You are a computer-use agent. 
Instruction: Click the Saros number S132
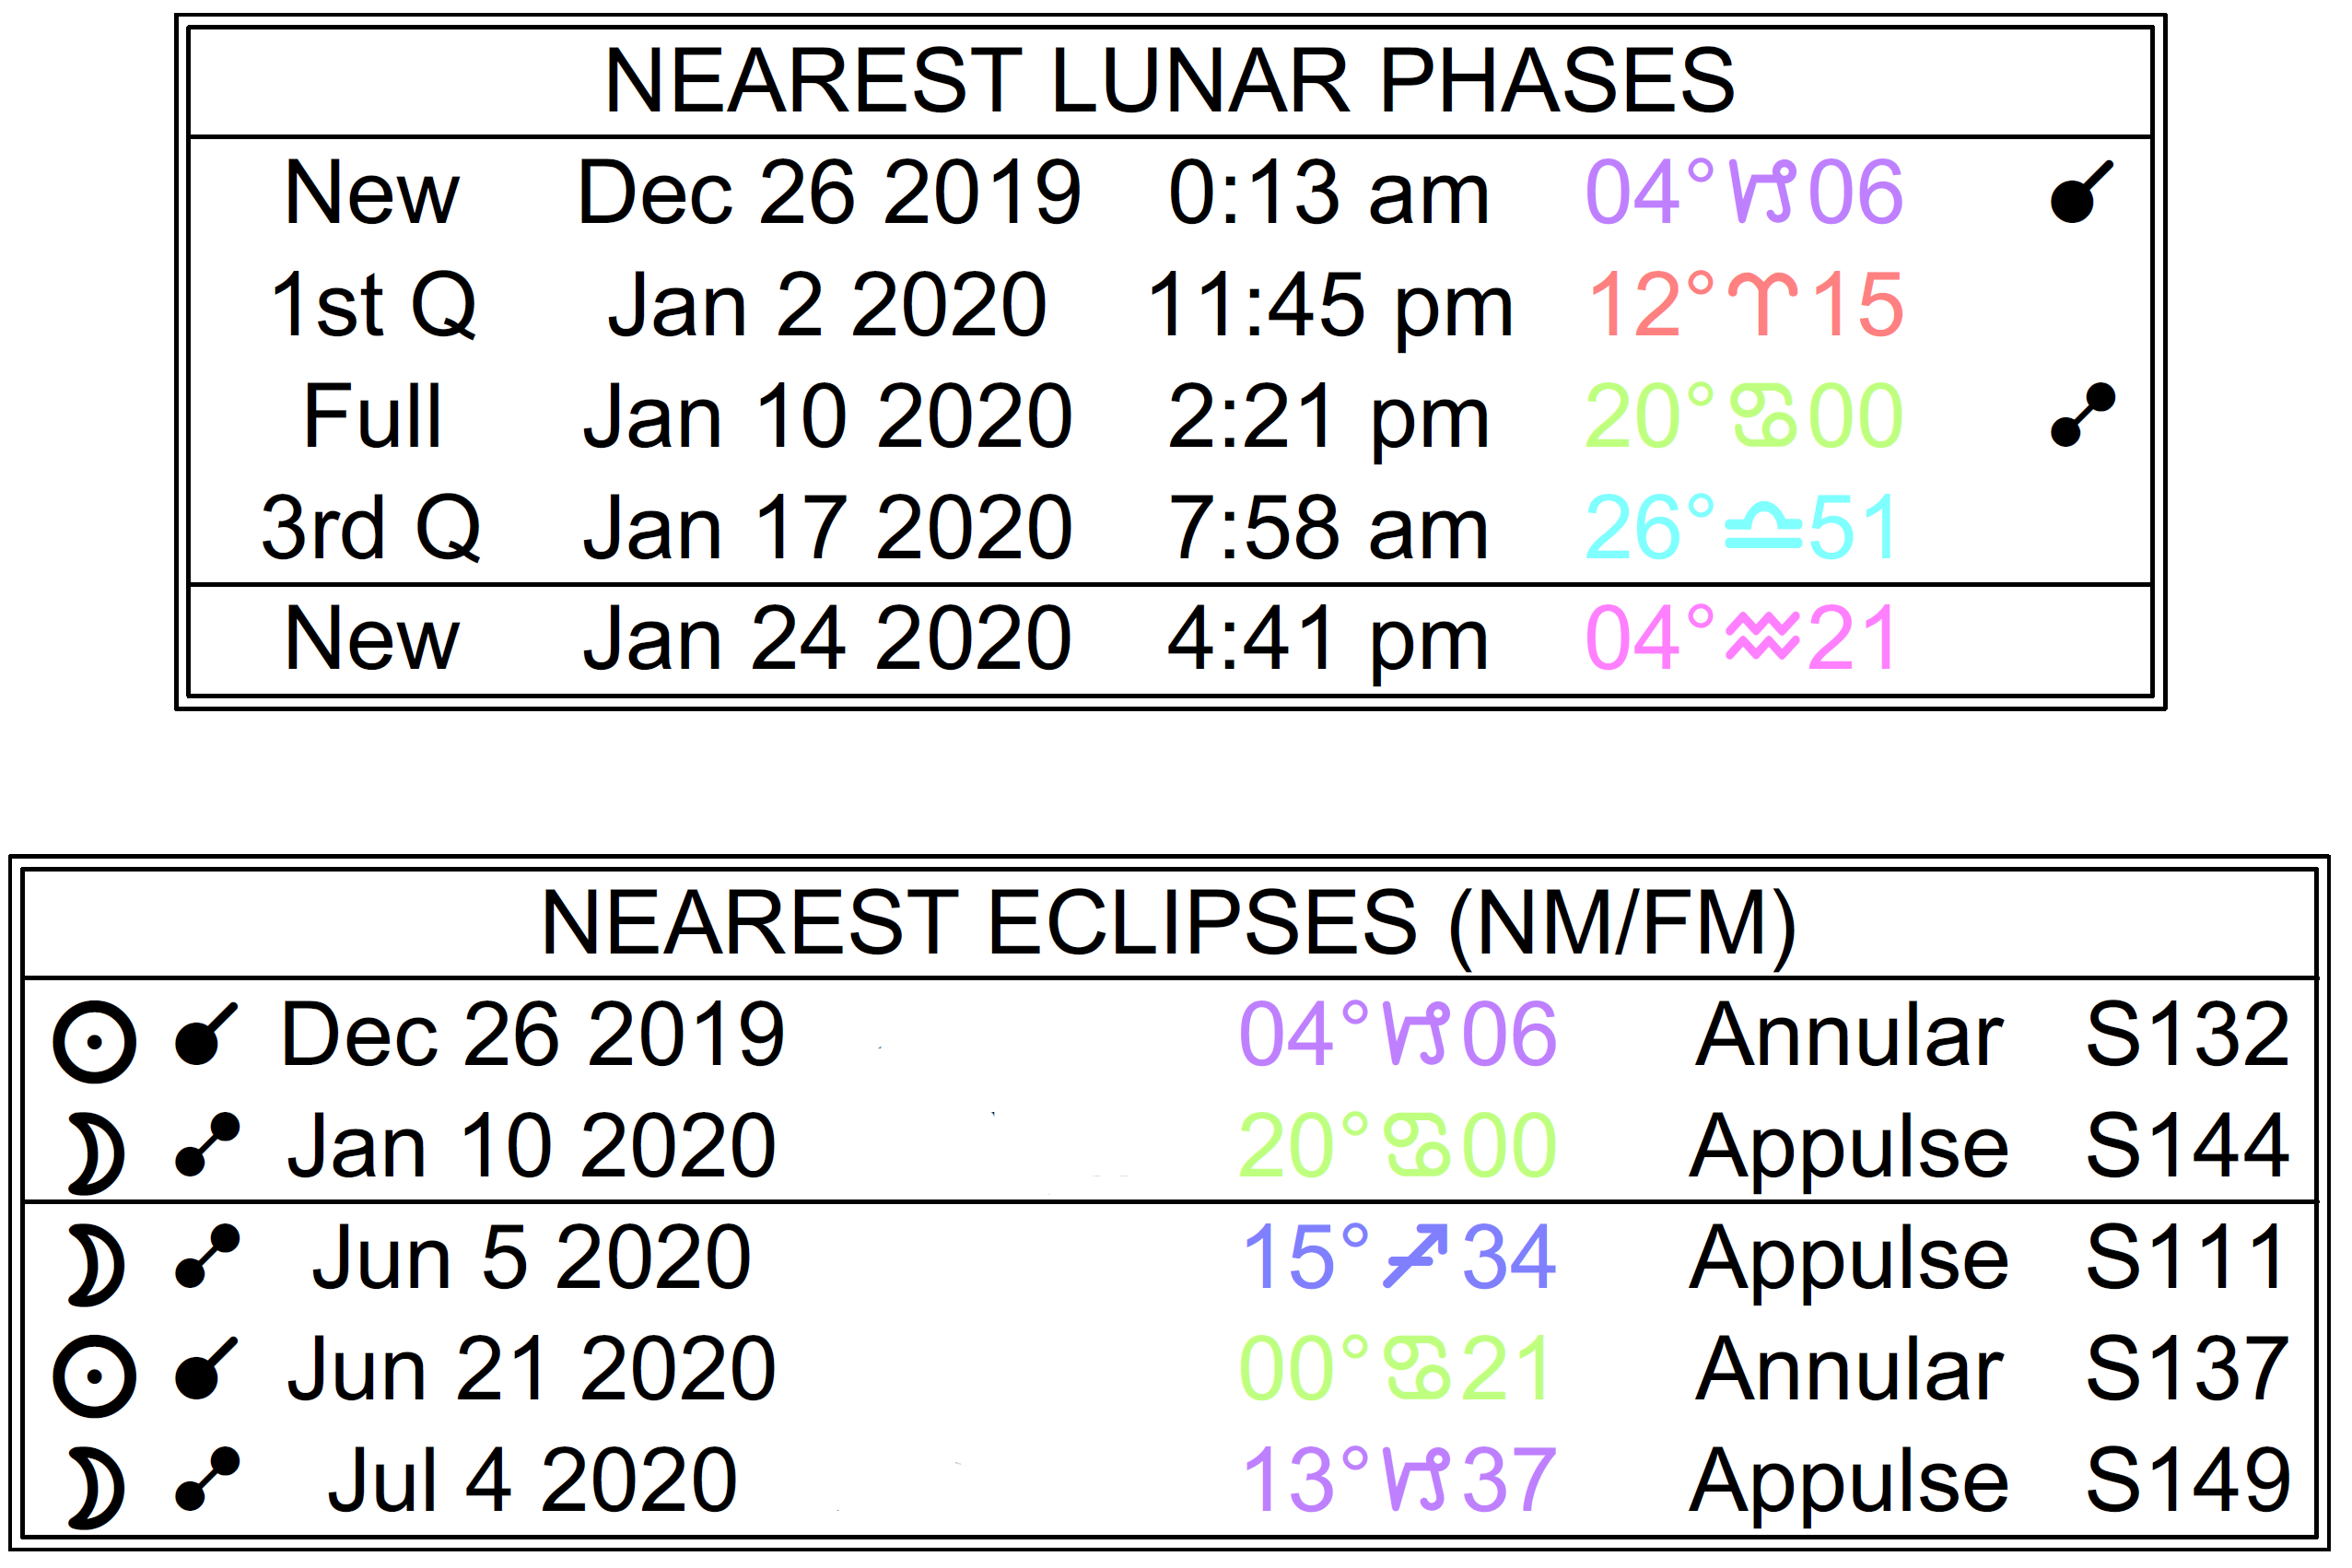click(x=2187, y=1035)
